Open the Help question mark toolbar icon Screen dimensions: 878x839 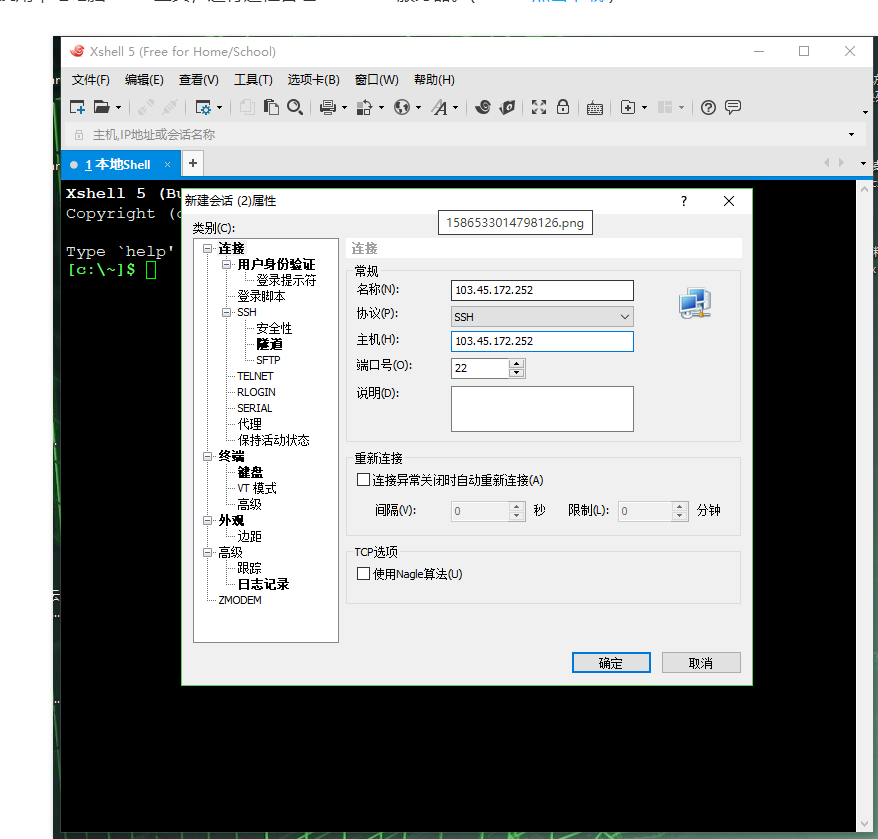[708, 107]
